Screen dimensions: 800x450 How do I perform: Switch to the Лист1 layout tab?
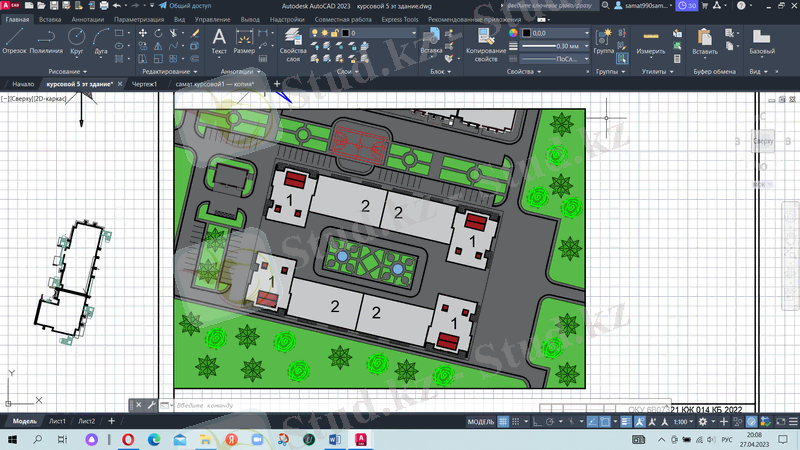(x=57, y=421)
